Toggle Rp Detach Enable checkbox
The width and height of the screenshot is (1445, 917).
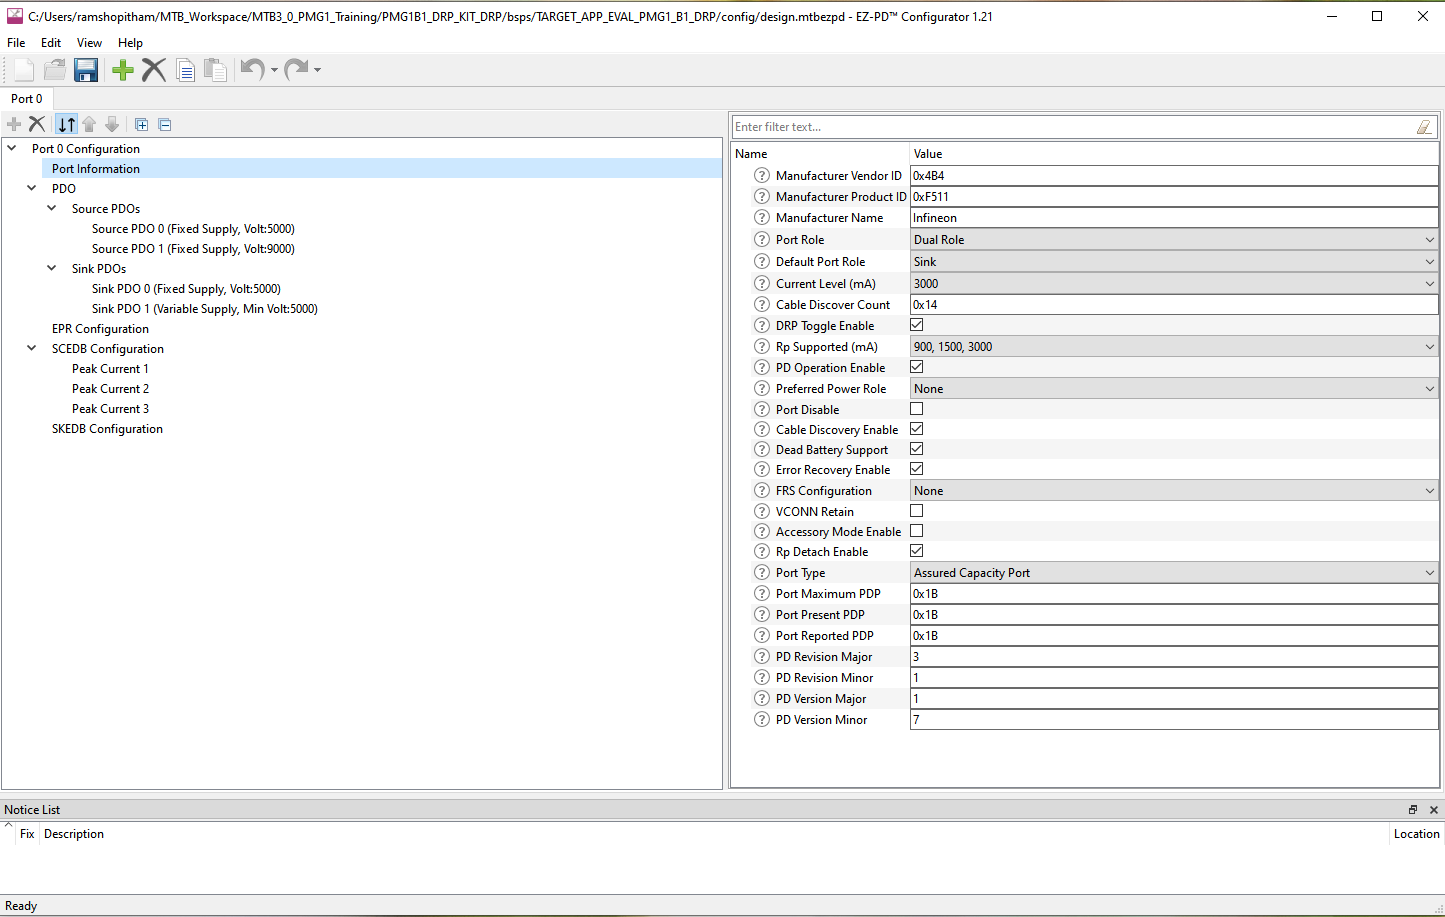[916, 551]
